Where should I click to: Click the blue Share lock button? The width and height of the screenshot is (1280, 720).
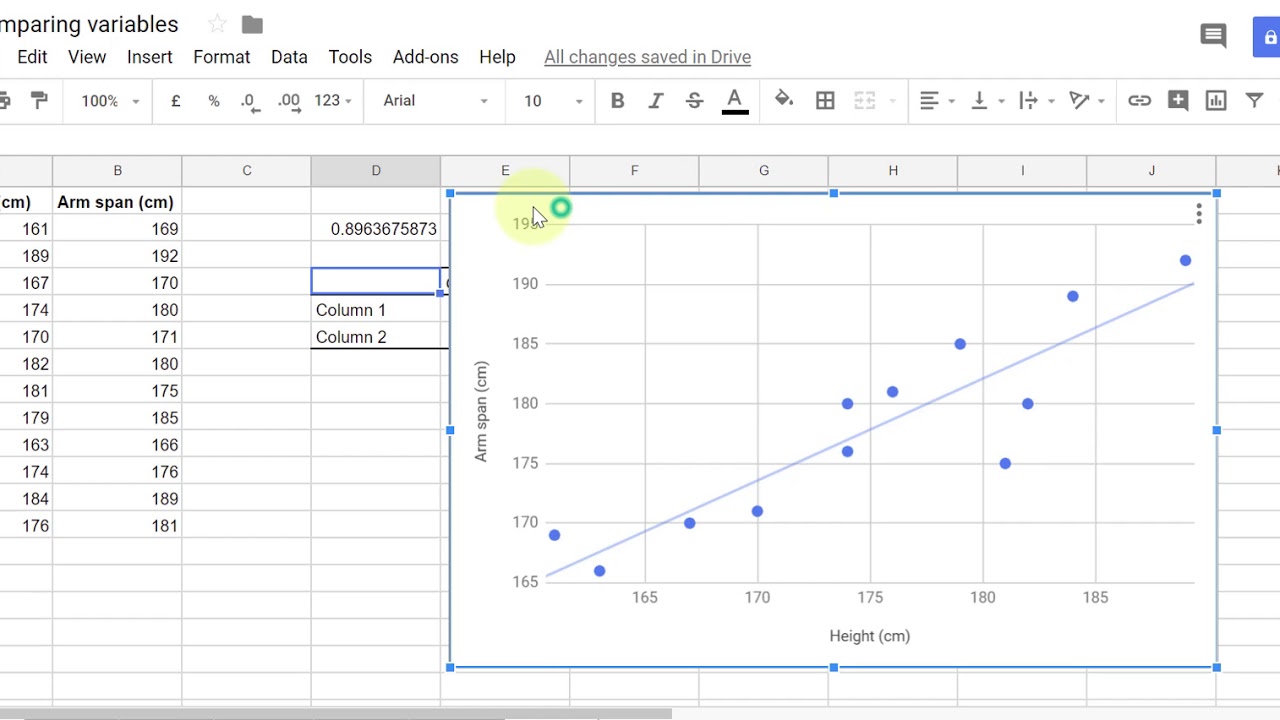(1267, 37)
